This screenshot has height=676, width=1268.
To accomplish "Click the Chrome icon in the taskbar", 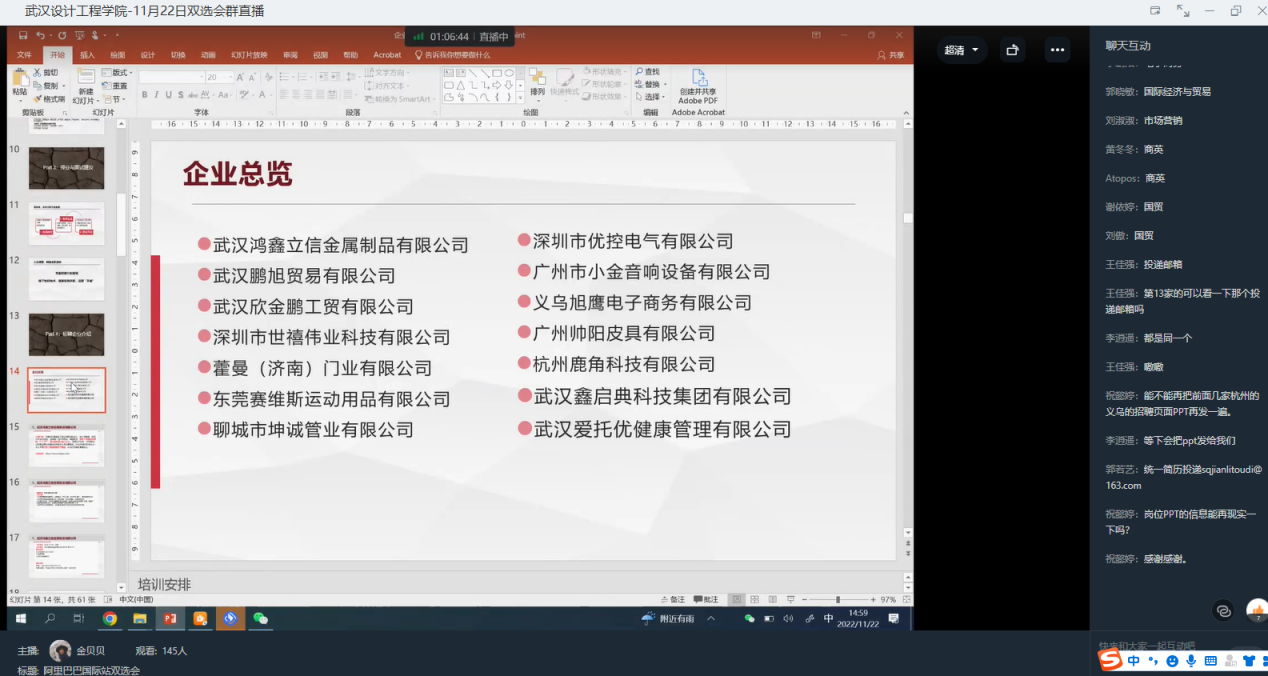I will pos(110,619).
